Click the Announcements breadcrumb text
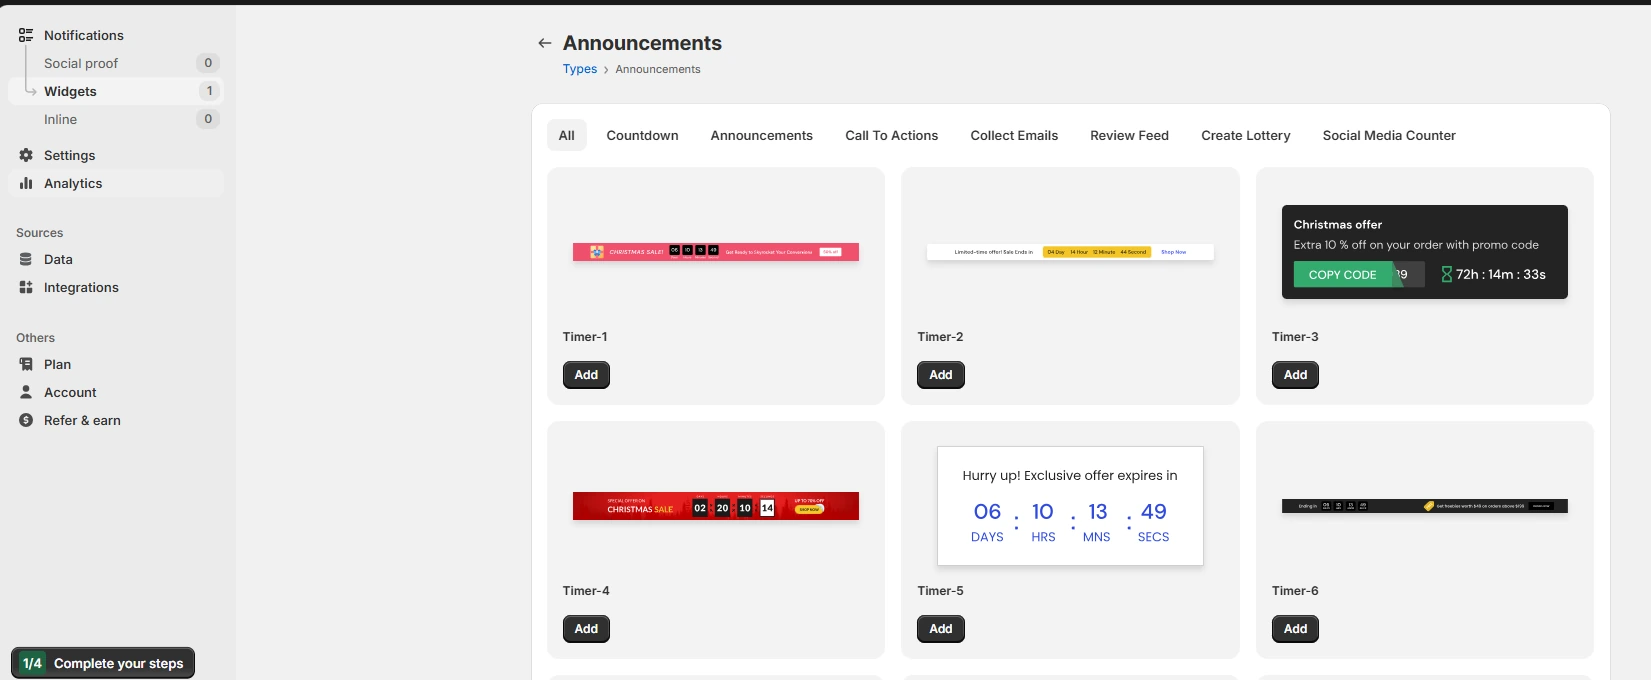The height and width of the screenshot is (680, 1651). pyautogui.click(x=658, y=69)
